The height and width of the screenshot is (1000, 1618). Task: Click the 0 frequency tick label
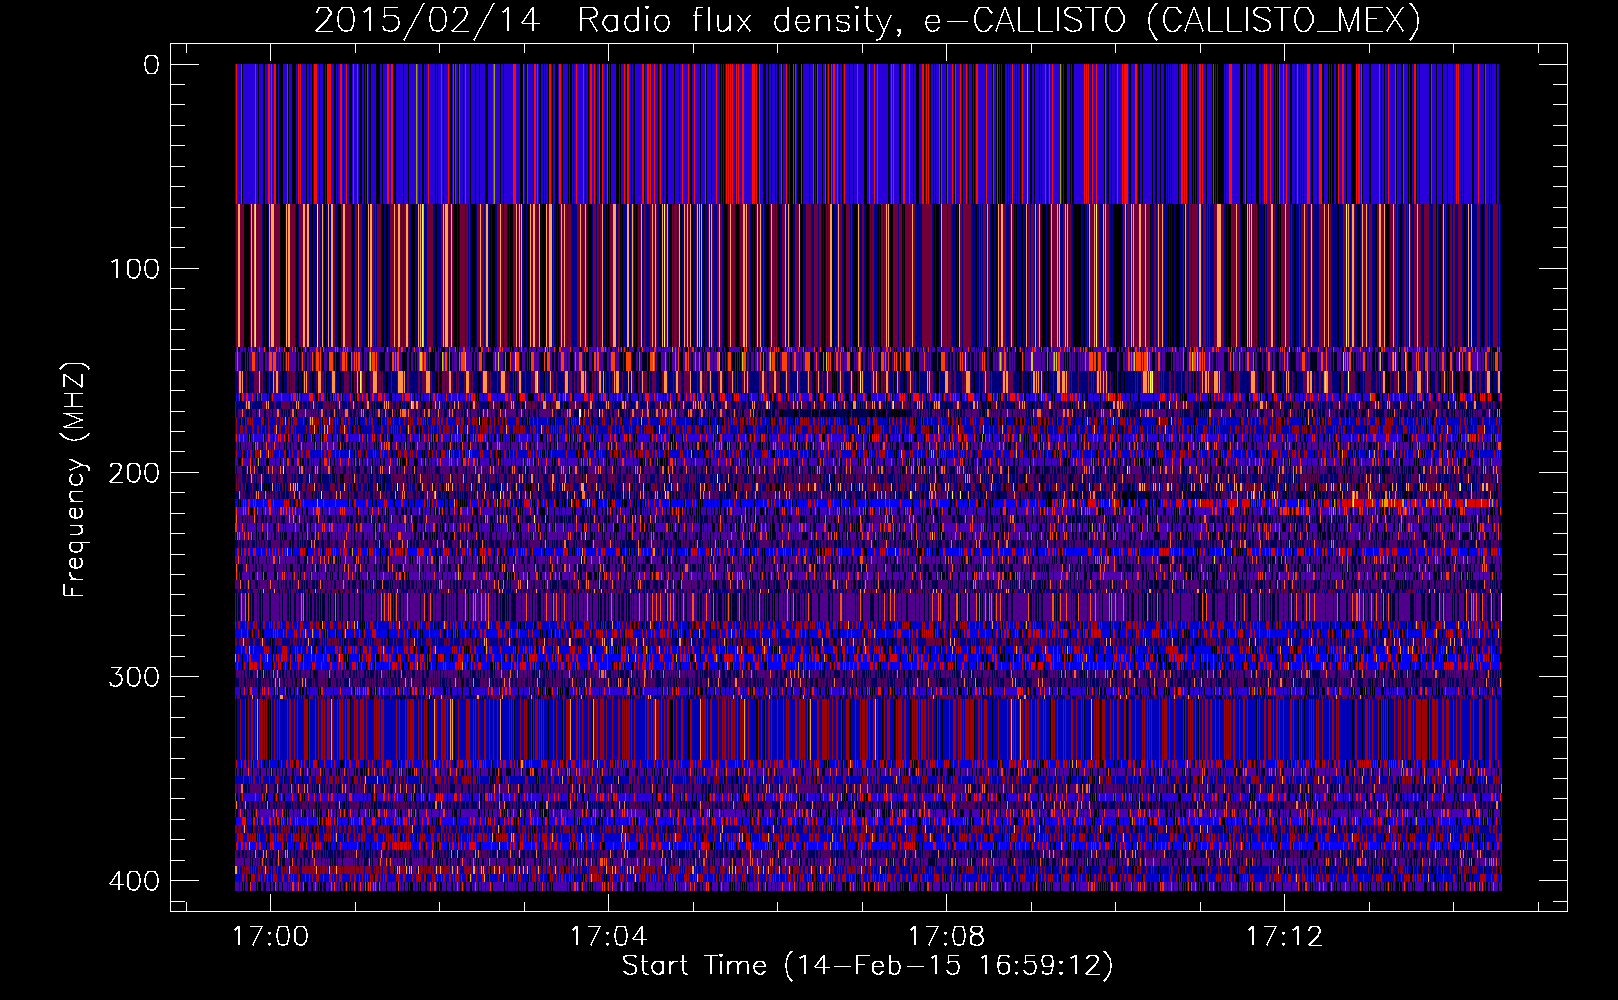click(x=151, y=65)
